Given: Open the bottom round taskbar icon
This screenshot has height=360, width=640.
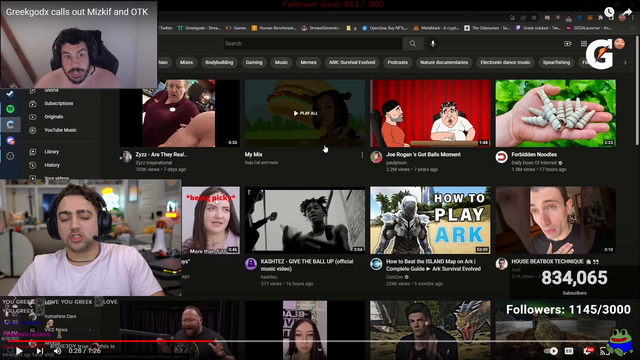Looking at the screenshot, I should tap(10, 156).
